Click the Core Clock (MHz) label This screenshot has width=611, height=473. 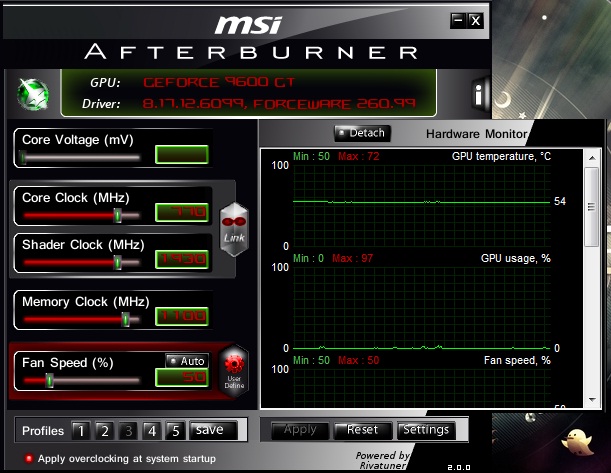(x=76, y=198)
